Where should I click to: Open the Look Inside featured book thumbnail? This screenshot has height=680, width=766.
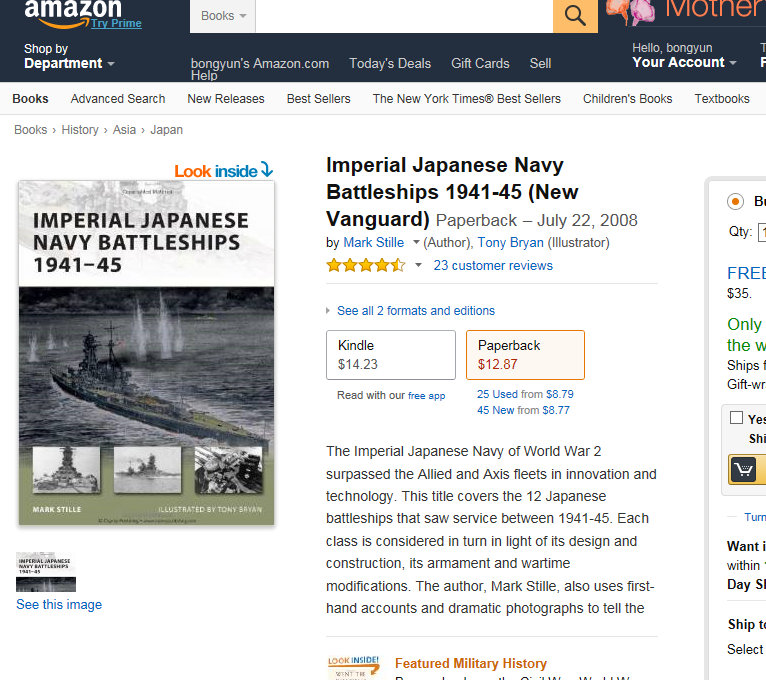(x=354, y=667)
